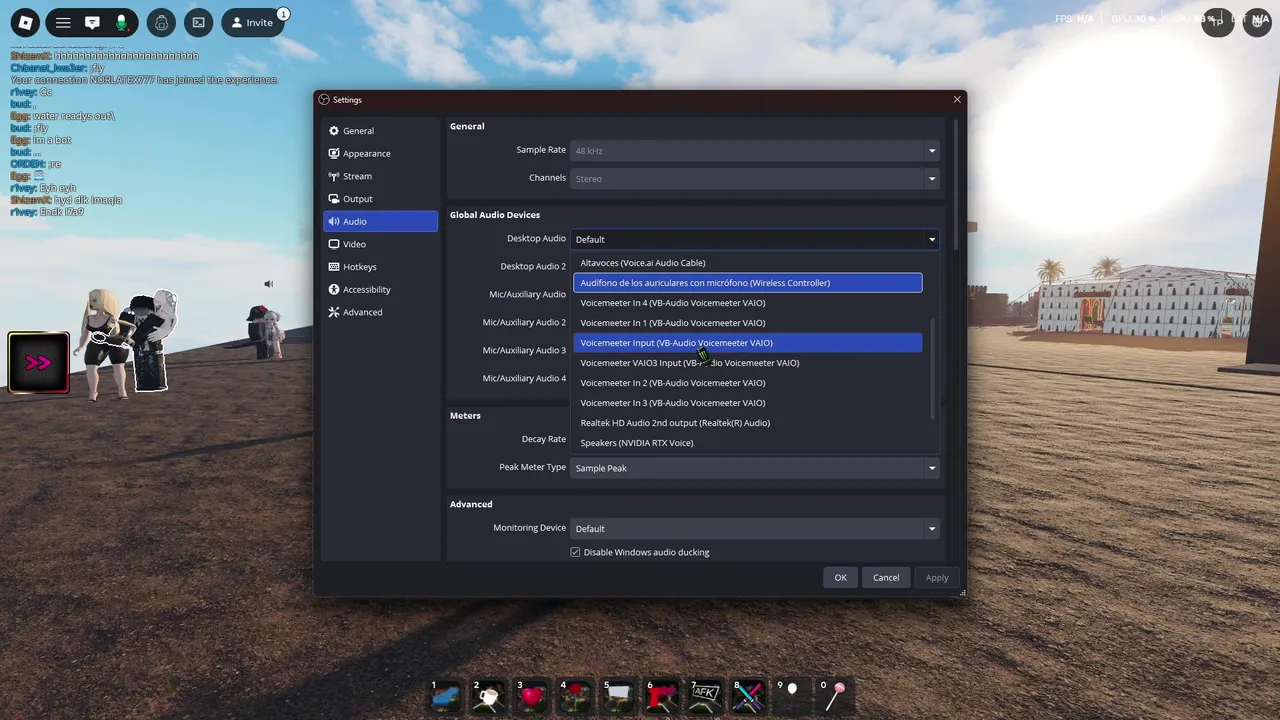Image resolution: width=1280 pixels, height=720 pixels.
Task: Click the 'Global Audio Devices' section heading
Action: pyautogui.click(x=495, y=215)
